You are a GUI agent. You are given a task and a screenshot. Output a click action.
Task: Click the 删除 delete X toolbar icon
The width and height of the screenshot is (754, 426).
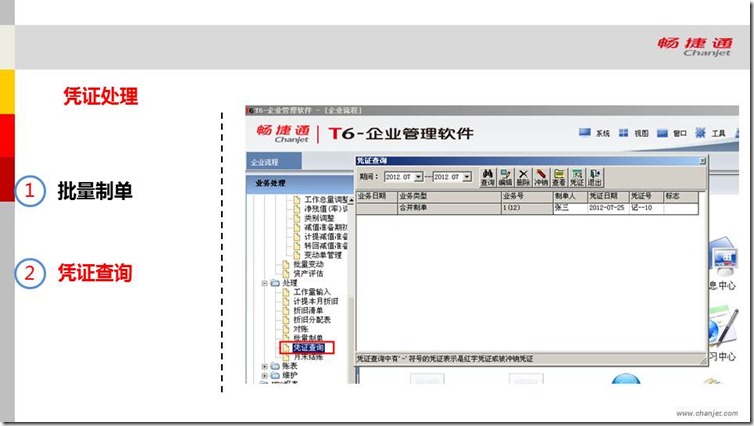coord(523,177)
